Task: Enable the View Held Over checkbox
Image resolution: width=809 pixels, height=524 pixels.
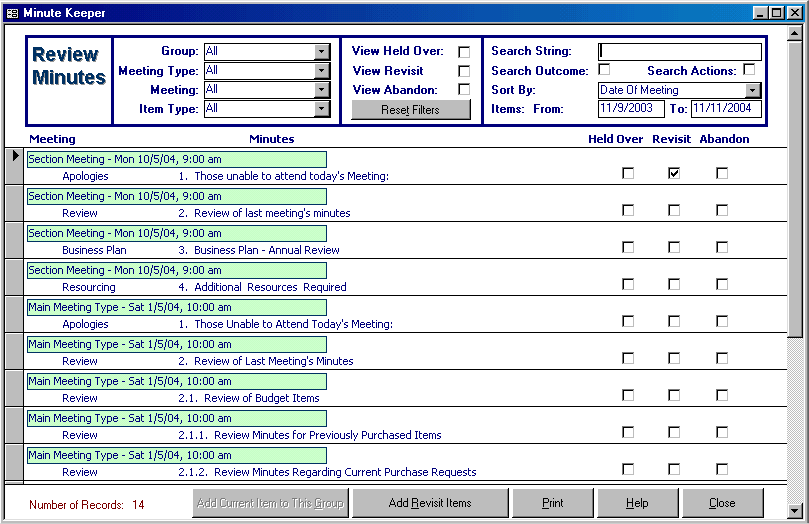Action: [x=463, y=52]
